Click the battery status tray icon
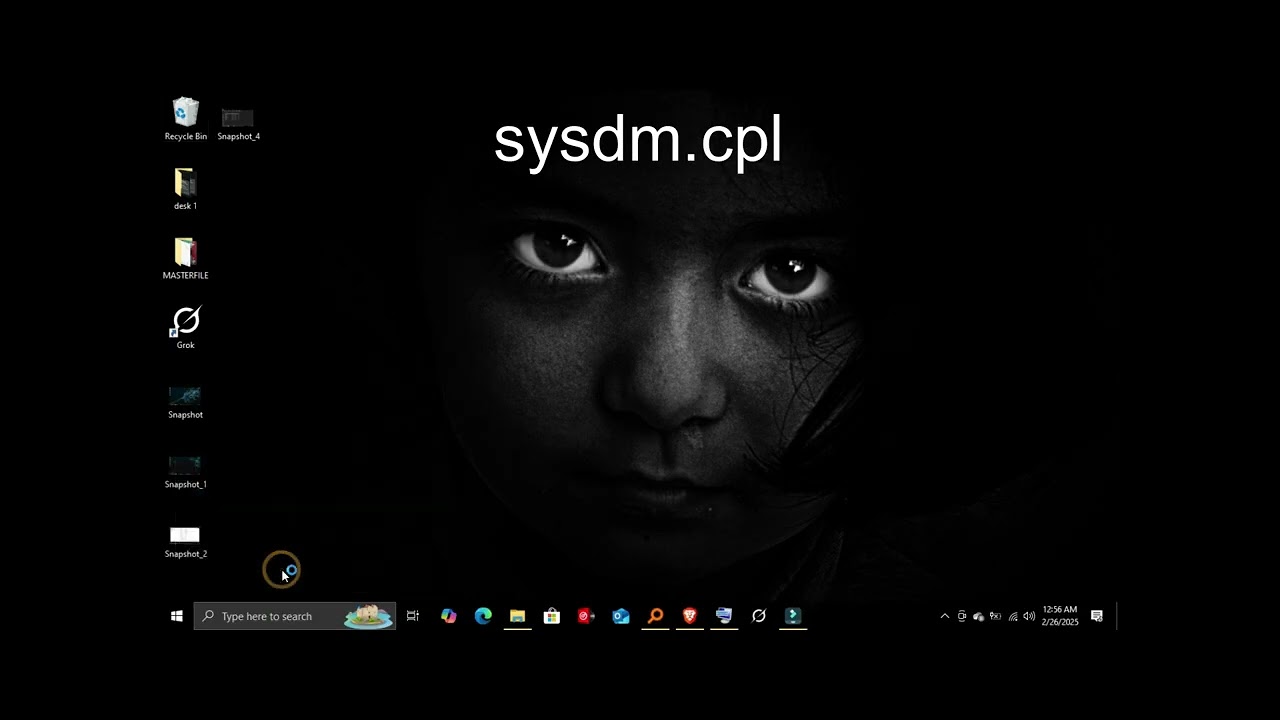1280x720 pixels. 995,616
